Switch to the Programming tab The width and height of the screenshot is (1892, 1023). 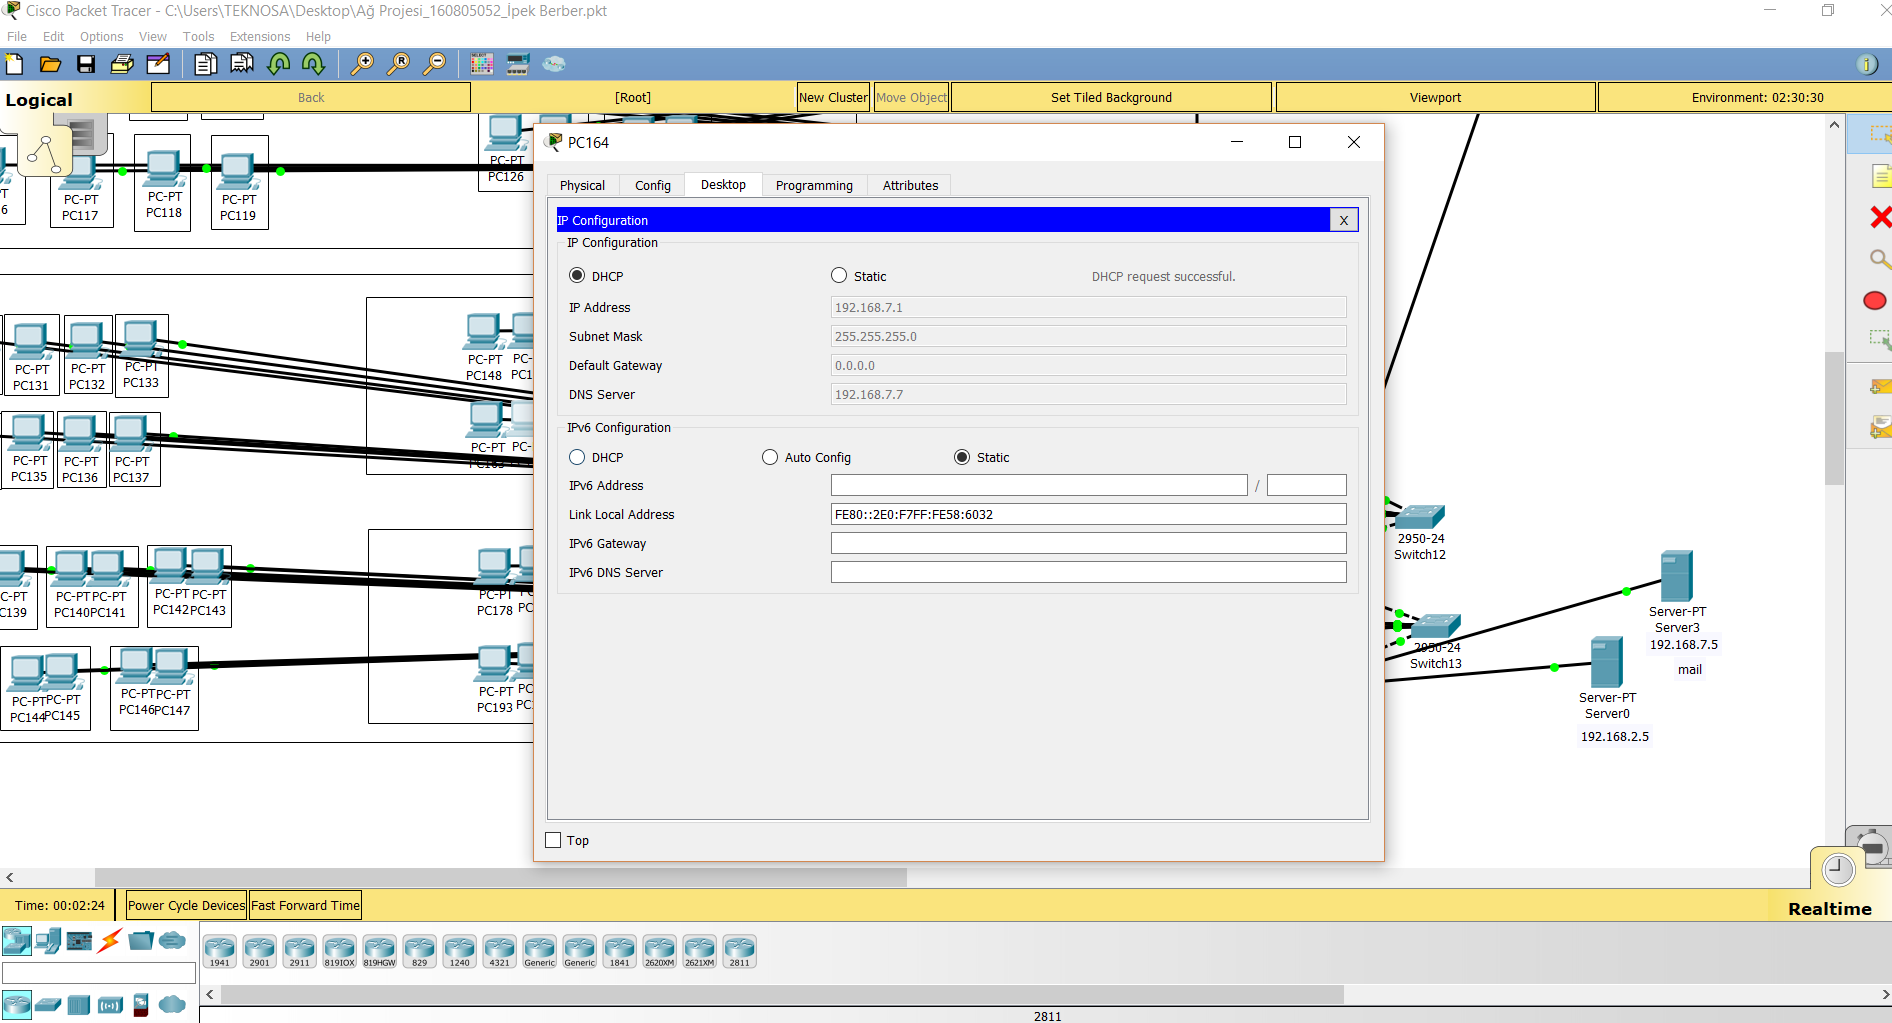click(x=814, y=185)
